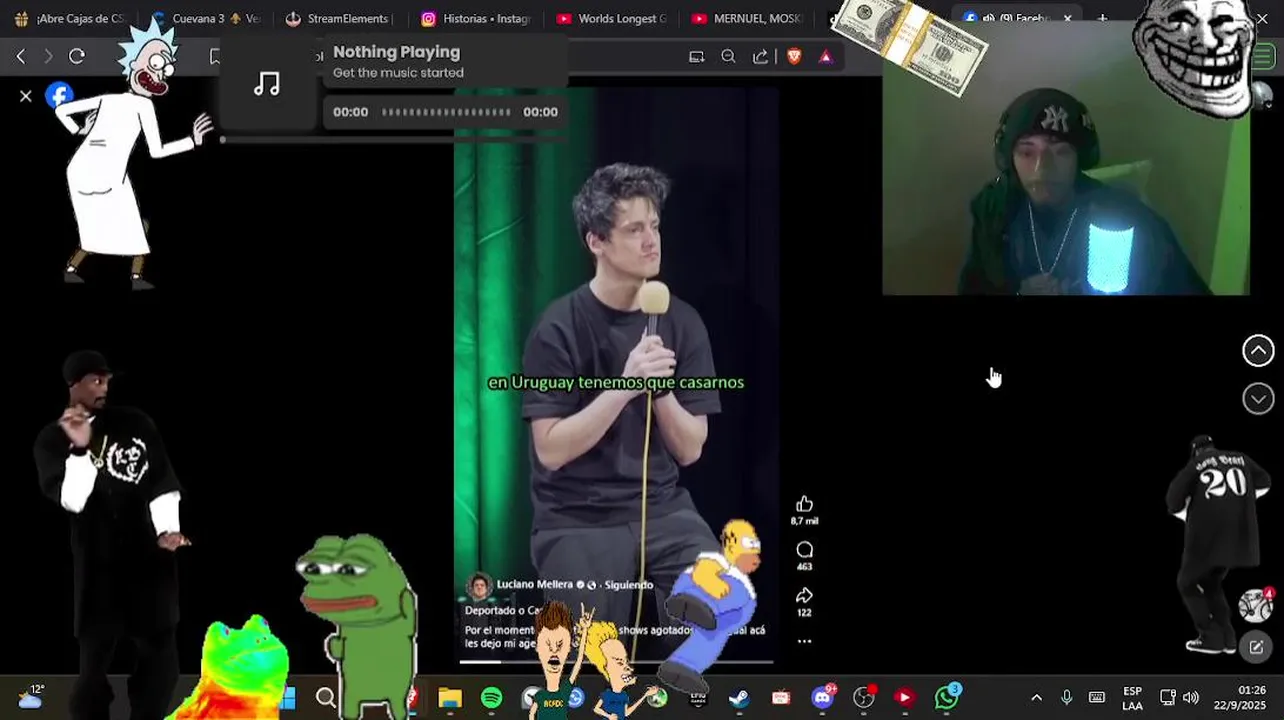Open Spotify from the taskbar
This screenshot has width=1284, height=720.
point(492,697)
